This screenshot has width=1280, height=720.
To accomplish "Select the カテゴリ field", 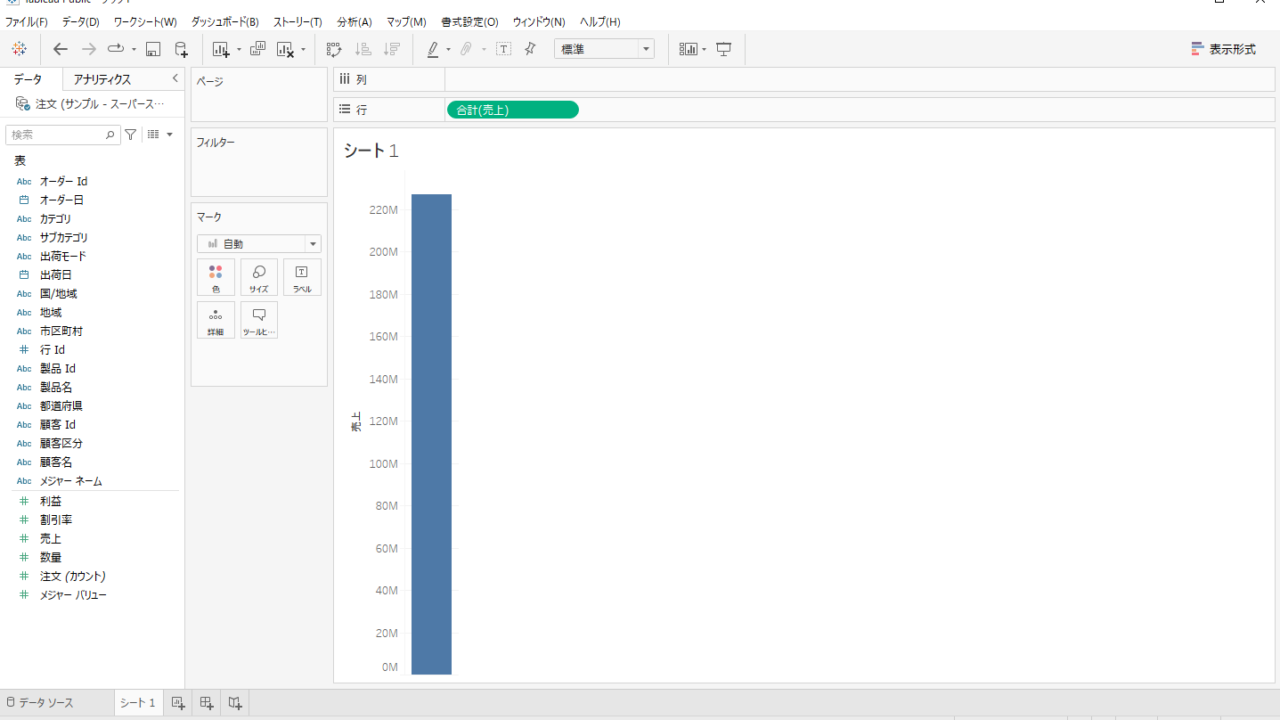I will [56, 219].
